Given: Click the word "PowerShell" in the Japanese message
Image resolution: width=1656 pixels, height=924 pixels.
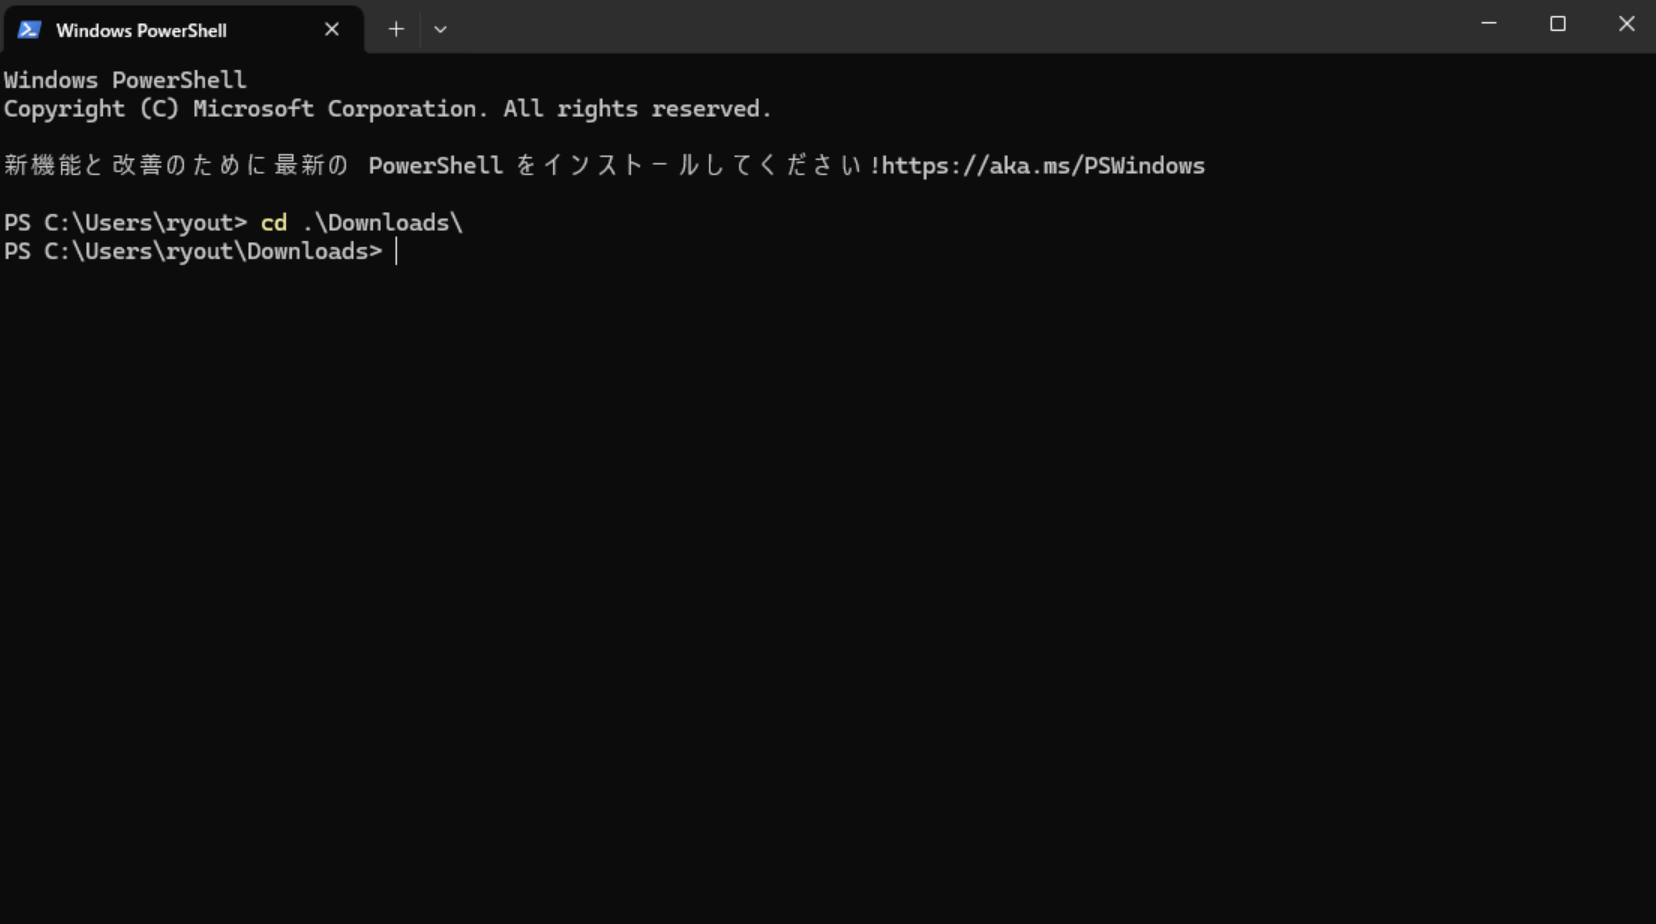Looking at the screenshot, I should [x=435, y=166].
